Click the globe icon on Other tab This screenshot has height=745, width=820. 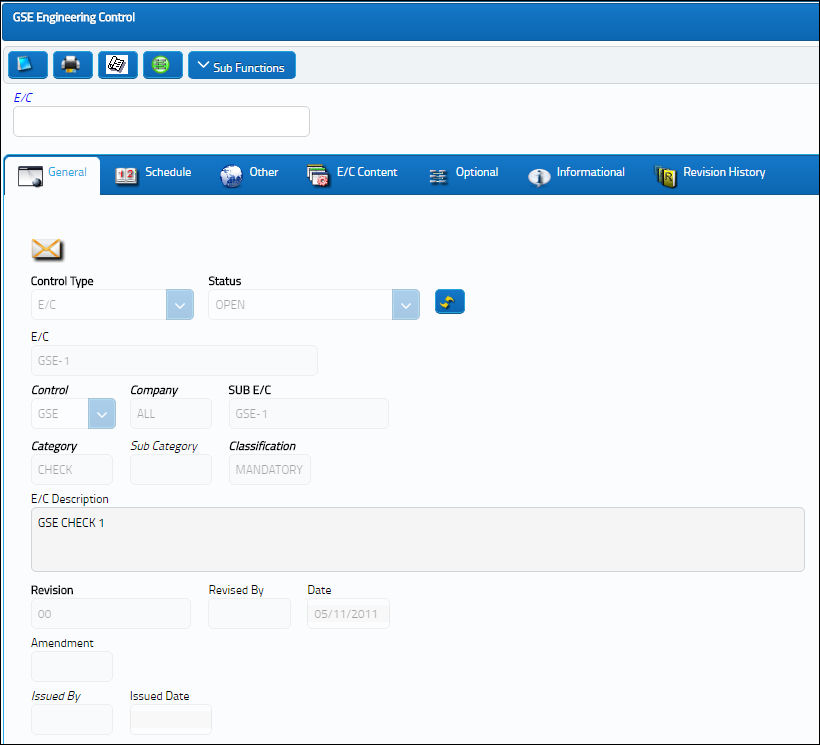[x=231, y=176]
